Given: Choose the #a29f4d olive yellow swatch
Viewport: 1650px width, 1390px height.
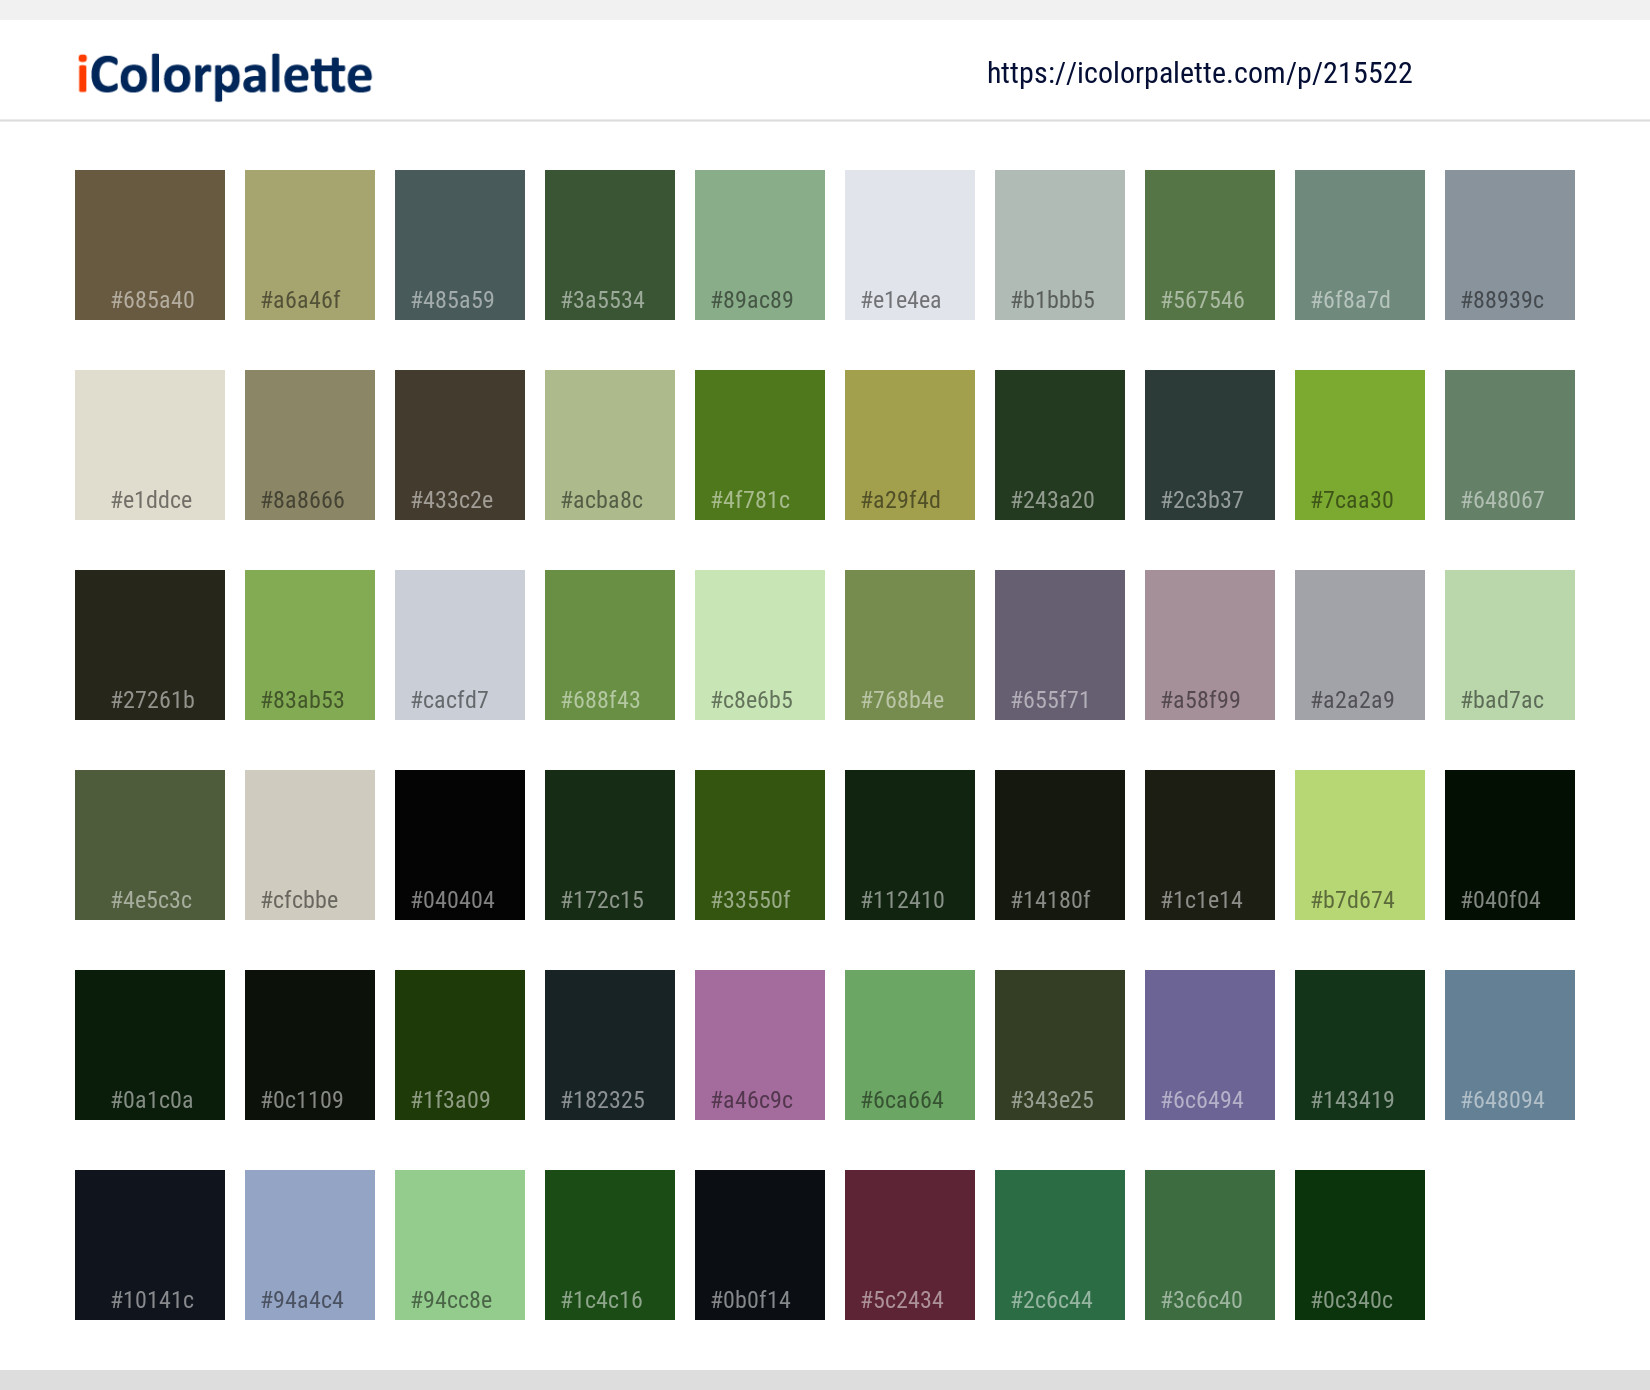Looking at the screenshot, I should click(910, 445).
